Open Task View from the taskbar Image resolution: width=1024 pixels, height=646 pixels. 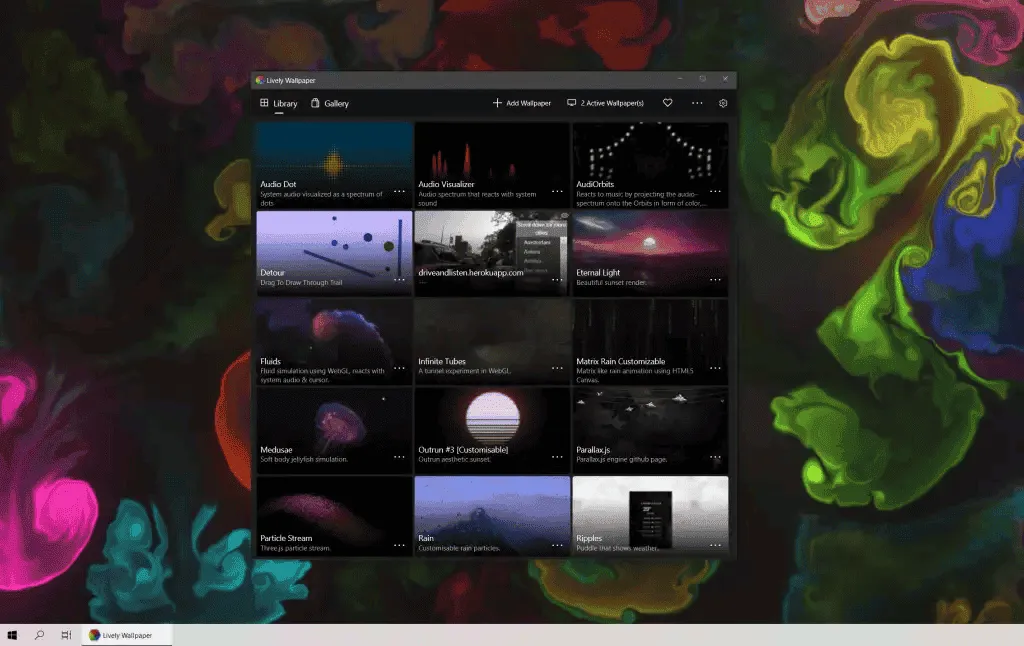(x=66, y=634)
